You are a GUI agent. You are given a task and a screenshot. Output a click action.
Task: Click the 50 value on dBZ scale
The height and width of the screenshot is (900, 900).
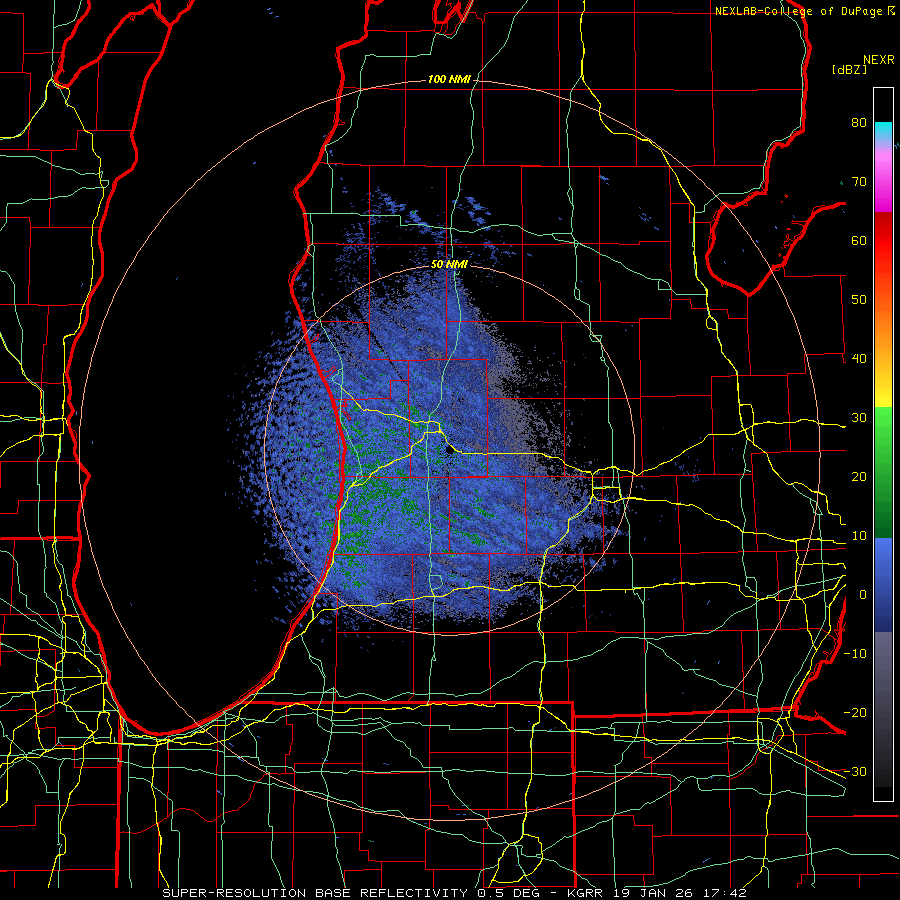859,300
